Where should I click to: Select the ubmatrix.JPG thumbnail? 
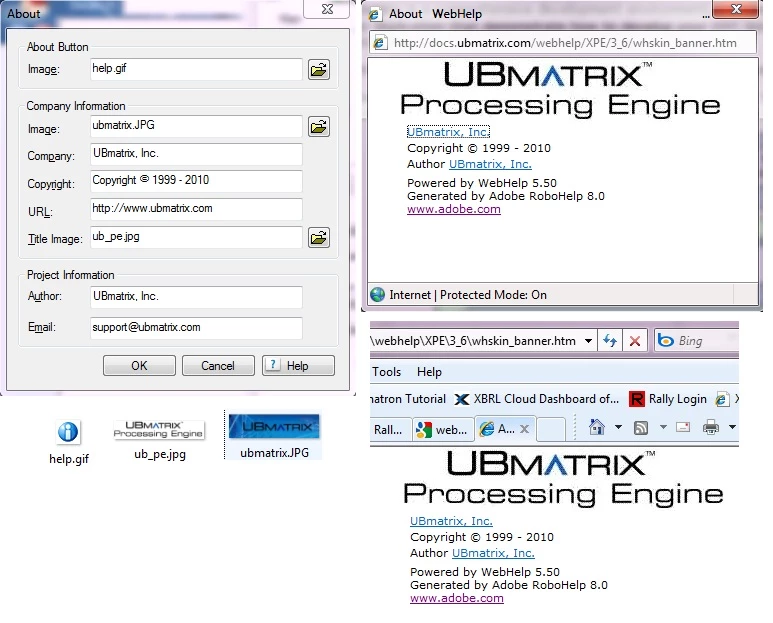tap(274, 426)
